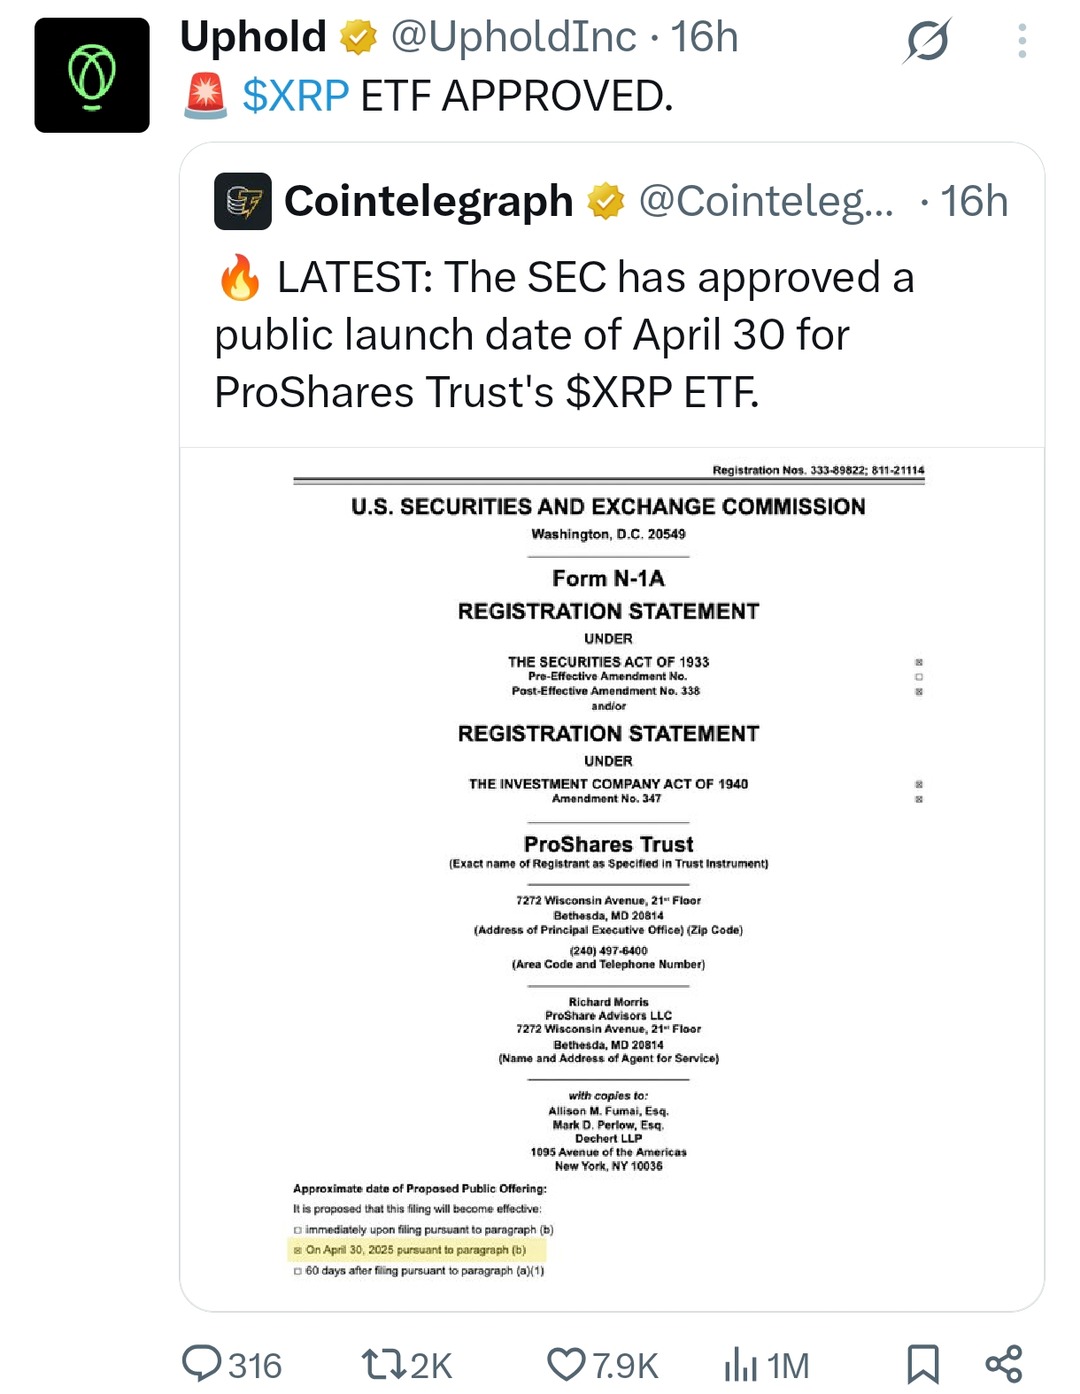The width and height of the screenshot is (1080, 1394).
Task: Click Uphold's gold verified badge
Action: pos(358,38)
